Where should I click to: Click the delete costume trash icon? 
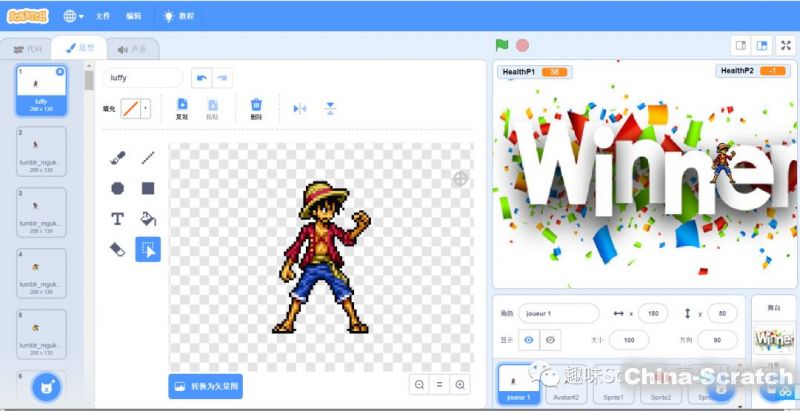click(x=256, y=107)
